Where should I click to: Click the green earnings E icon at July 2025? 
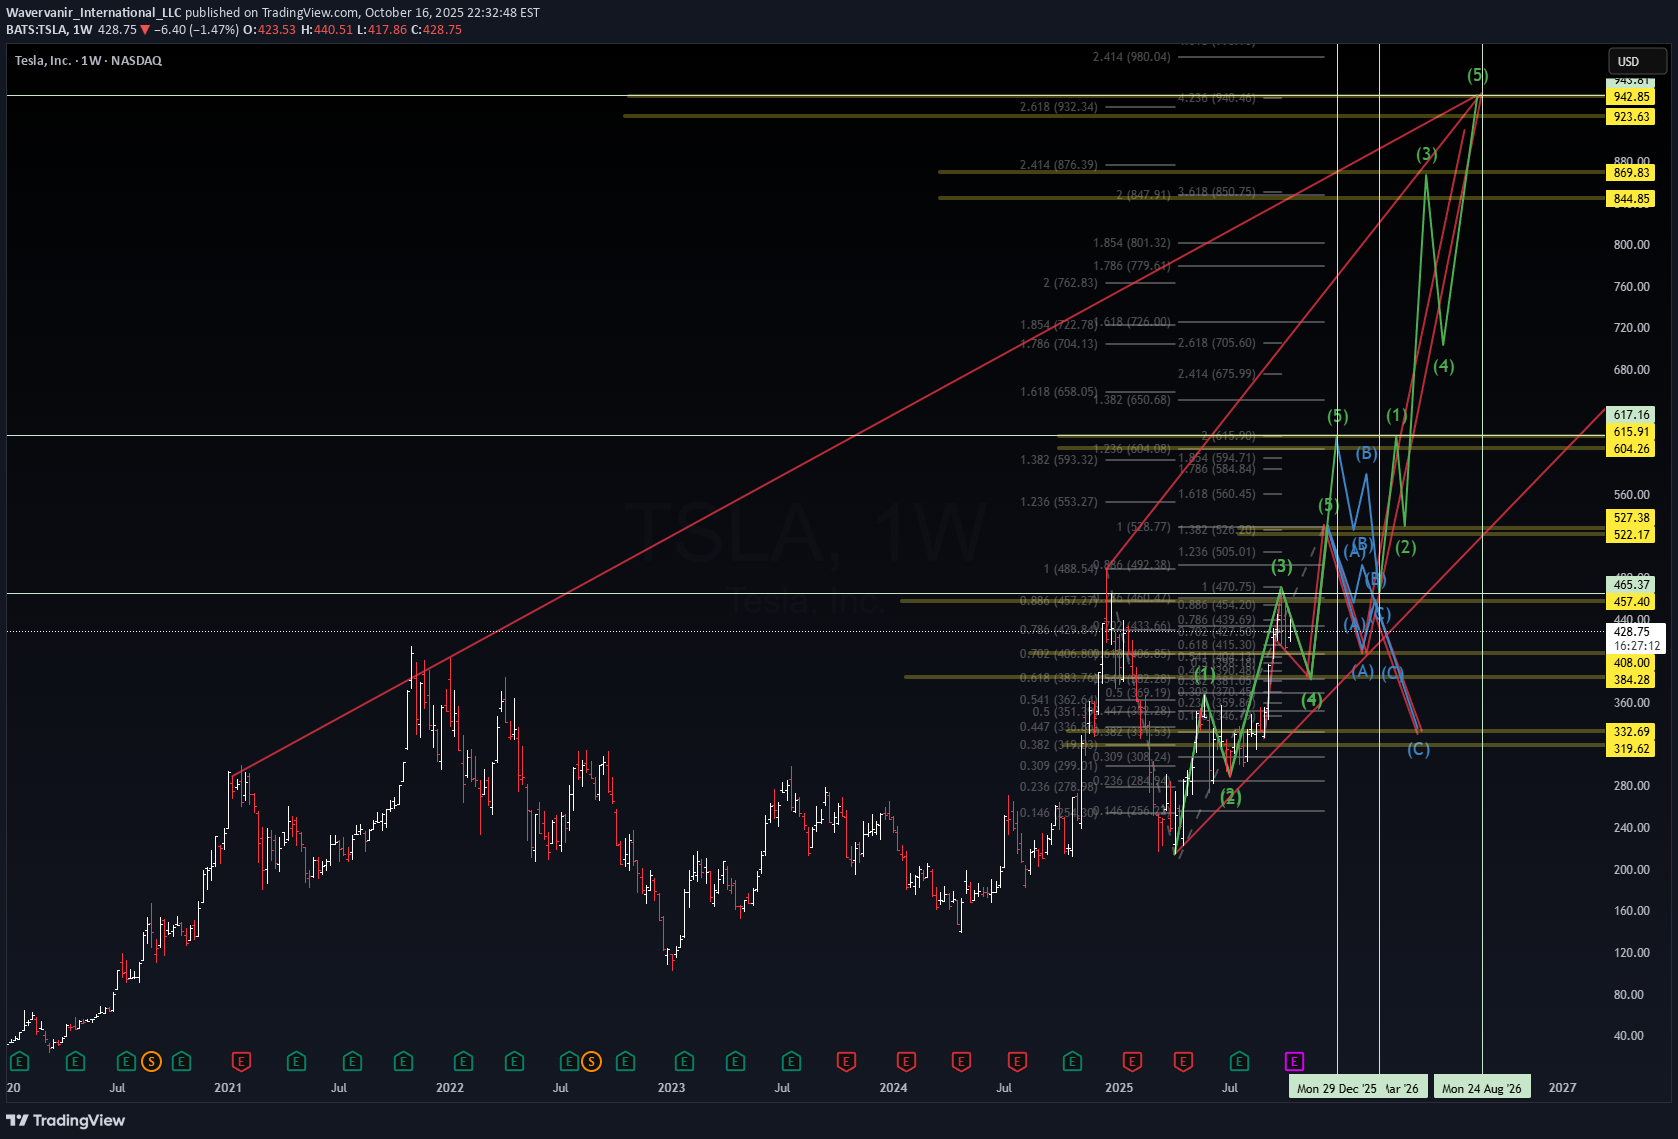[1239, 1061]
